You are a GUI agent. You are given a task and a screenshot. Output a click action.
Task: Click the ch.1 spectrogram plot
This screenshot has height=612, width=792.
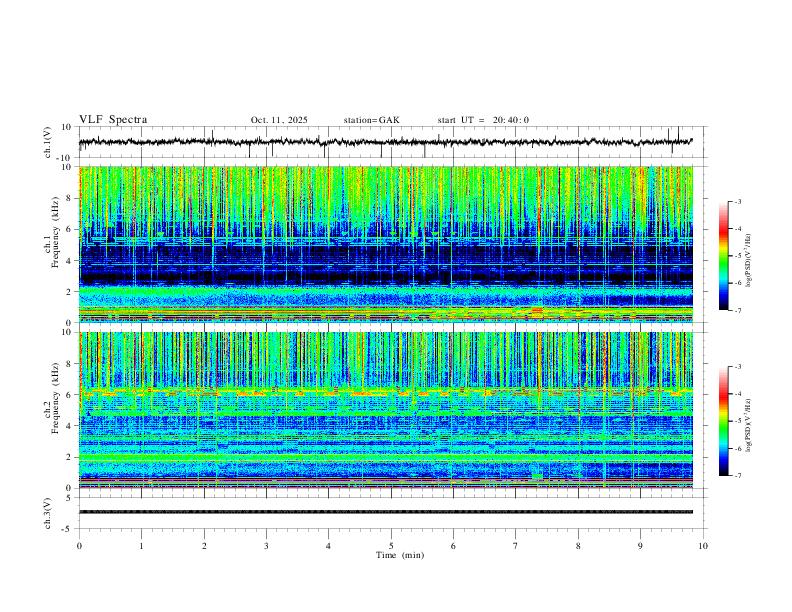386,244
